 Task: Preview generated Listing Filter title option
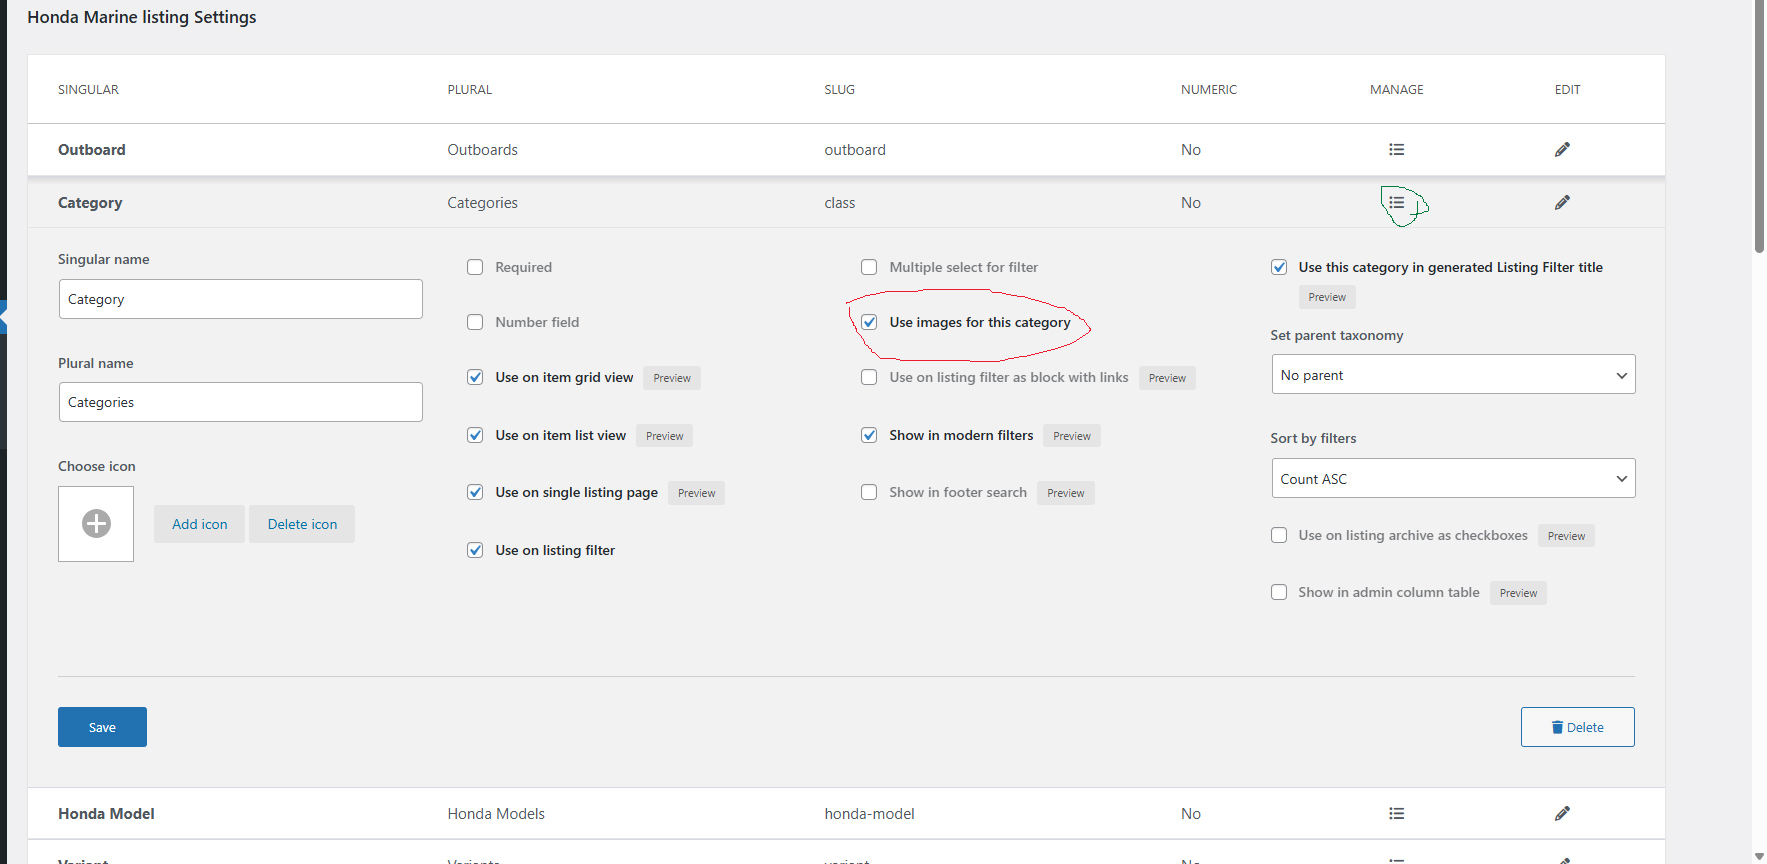pyautogui.click(x=1327, y=297)
